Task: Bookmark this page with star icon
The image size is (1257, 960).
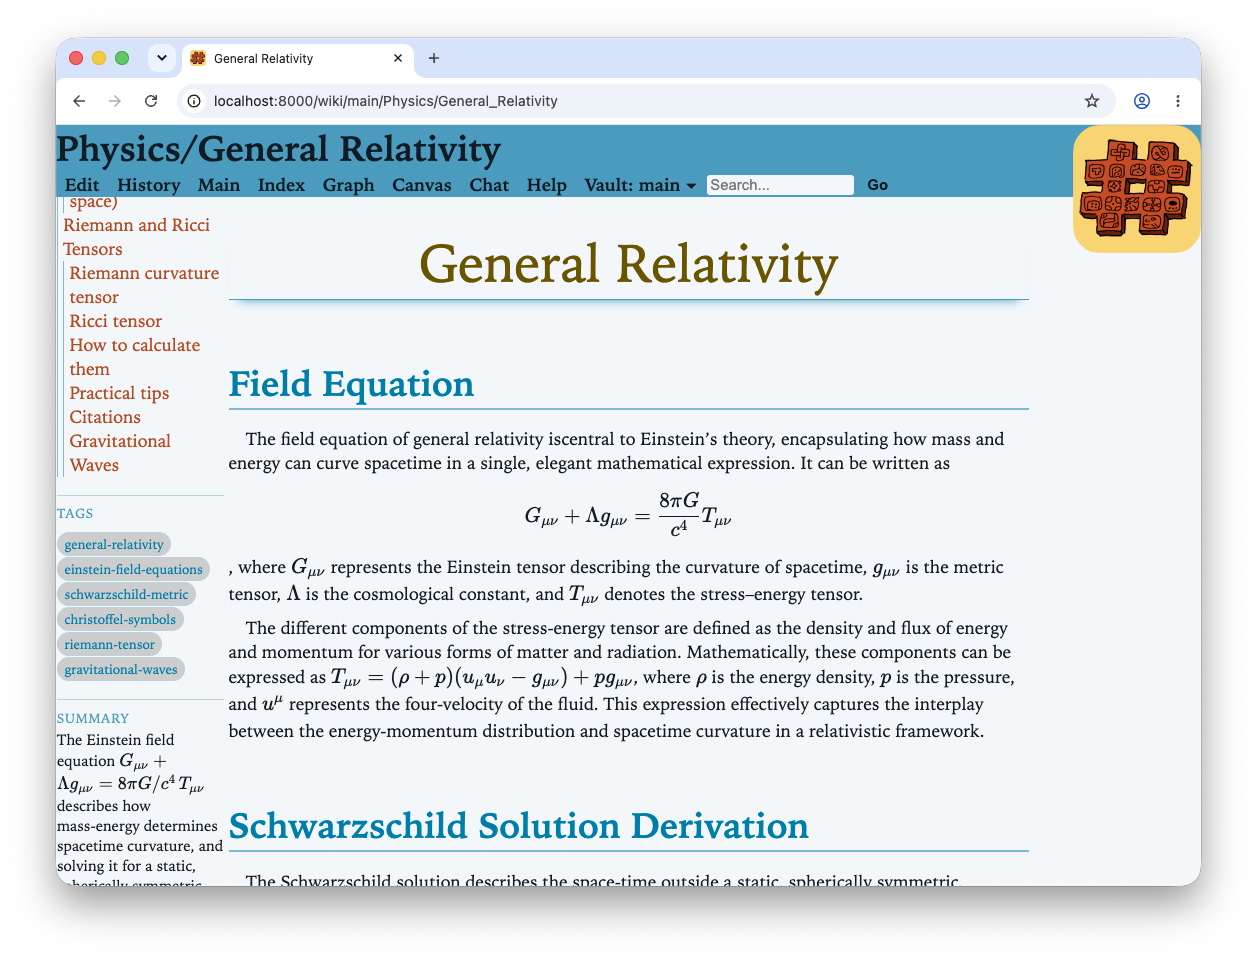Action: [1092, 101]
